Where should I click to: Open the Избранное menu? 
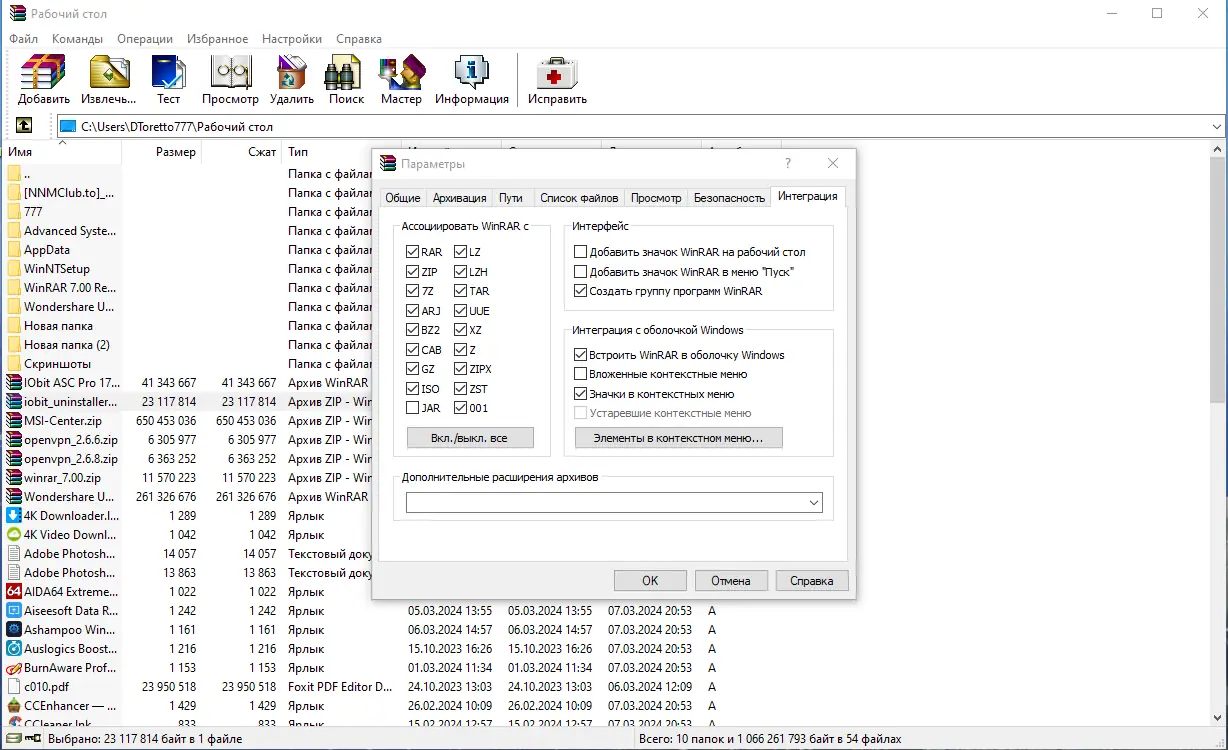click(x=218, y=39)
